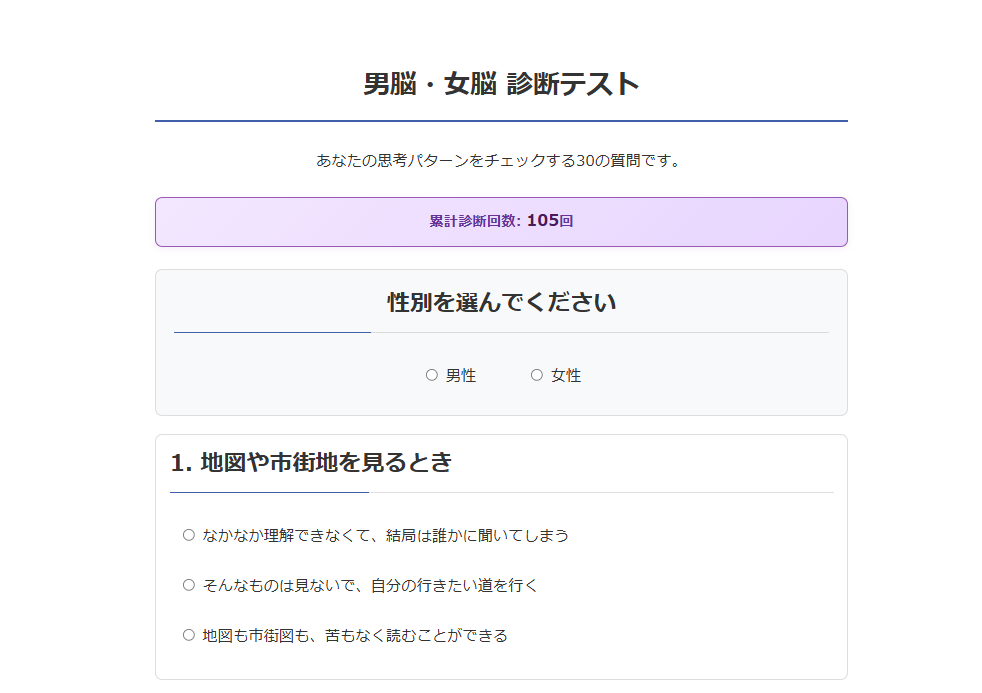
Task: Choose the そんなものは見ないで answer radio circle
Action: 189,585
